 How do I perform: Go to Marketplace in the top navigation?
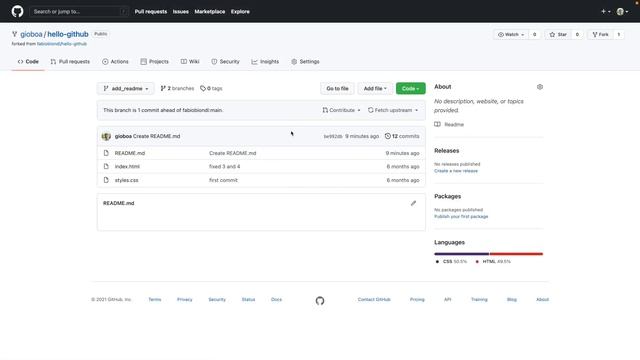209,11
